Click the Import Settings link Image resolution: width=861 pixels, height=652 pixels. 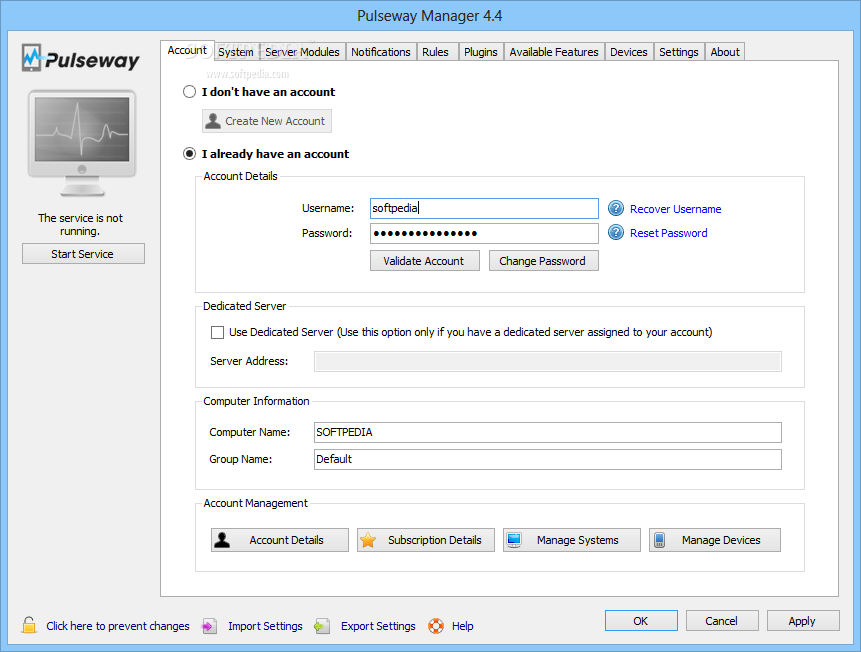coord(265,626)
